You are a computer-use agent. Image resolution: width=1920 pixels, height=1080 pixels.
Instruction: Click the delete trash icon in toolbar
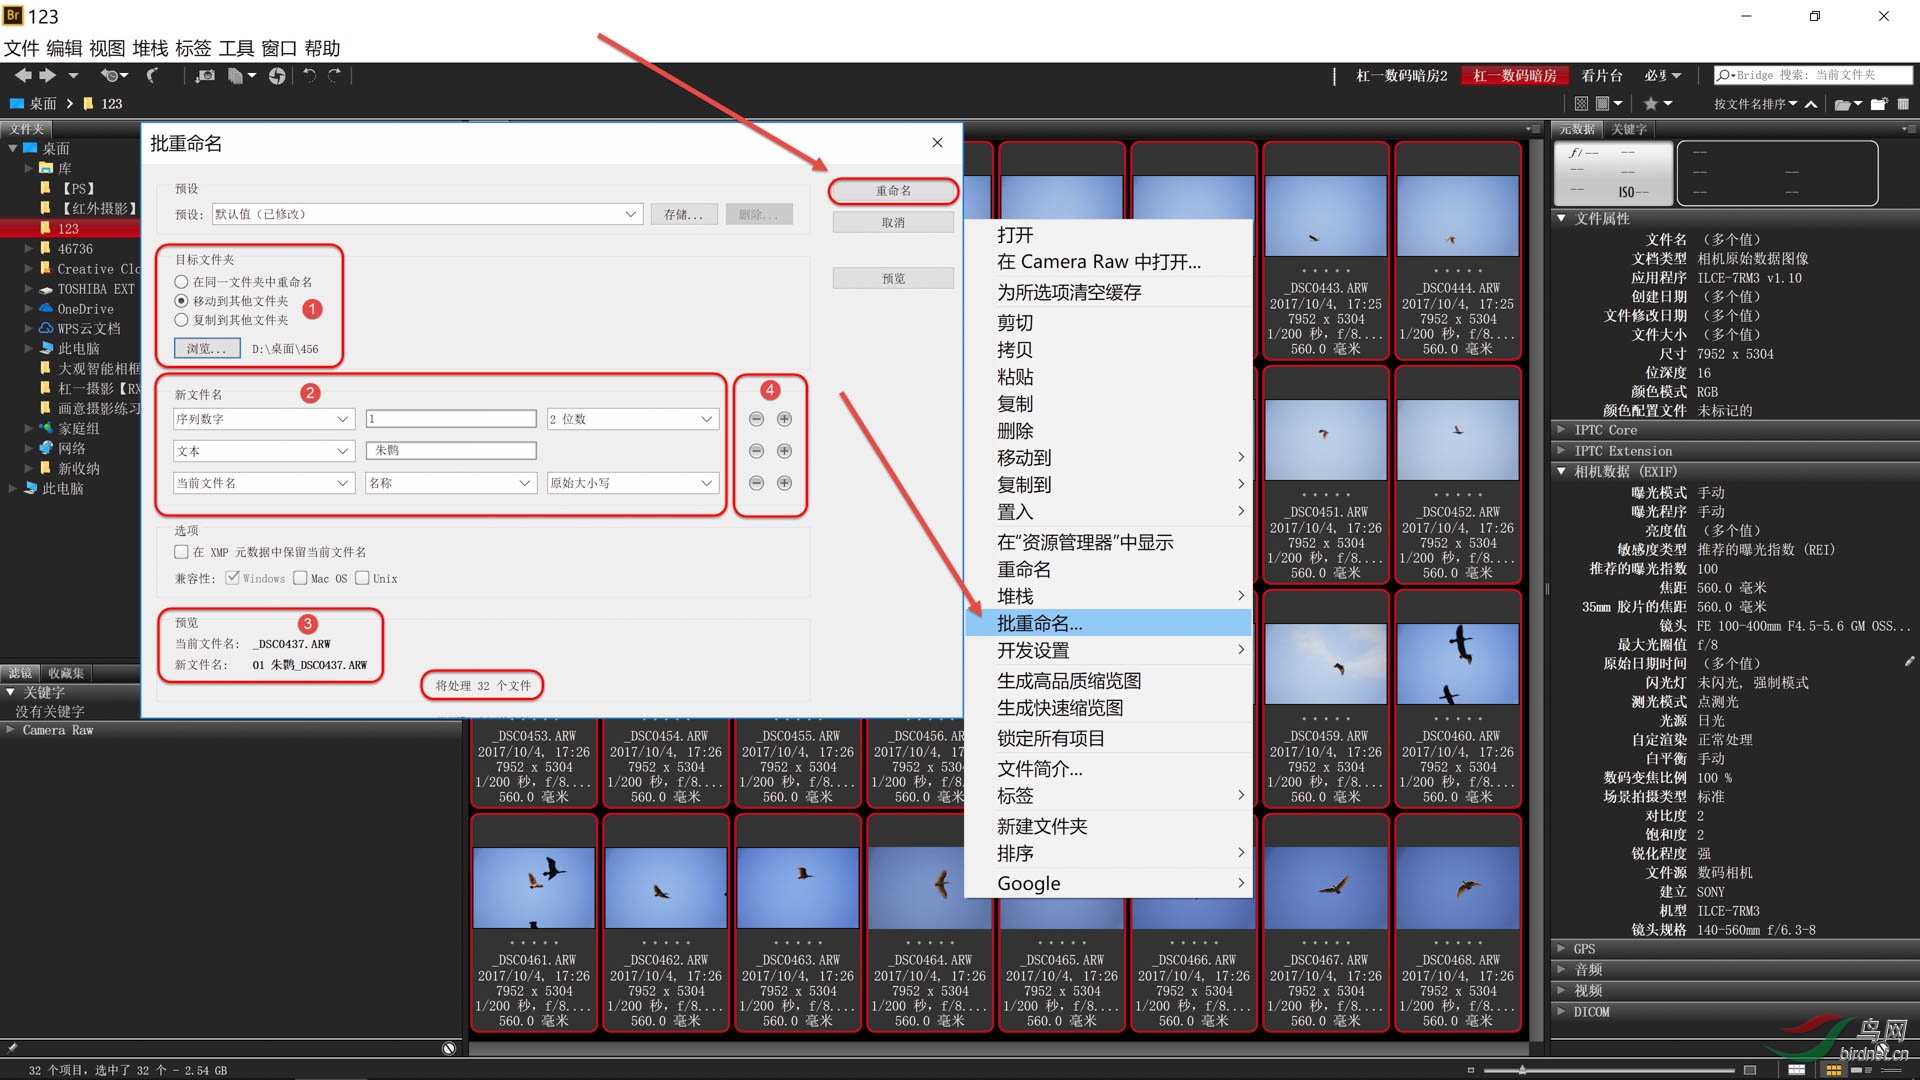1903,103
